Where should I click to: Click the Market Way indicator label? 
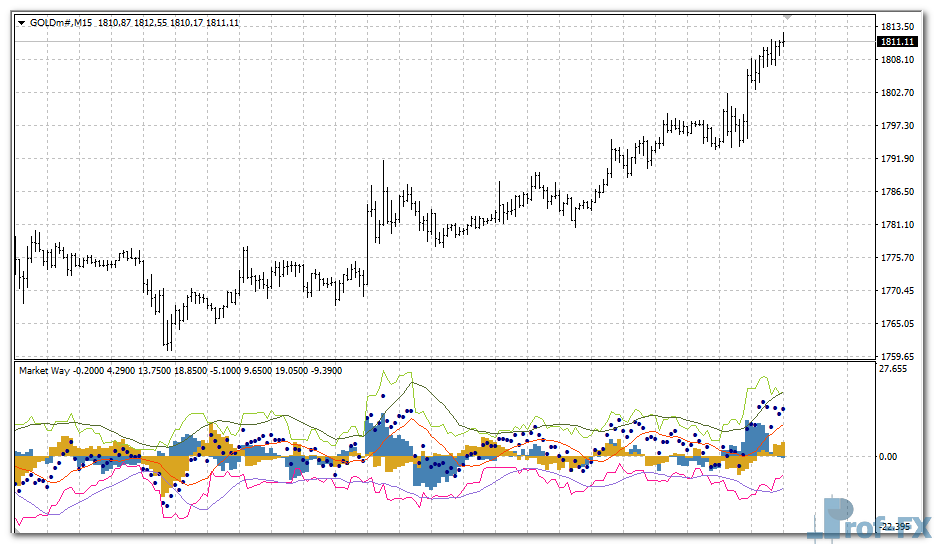coord(44,370)
